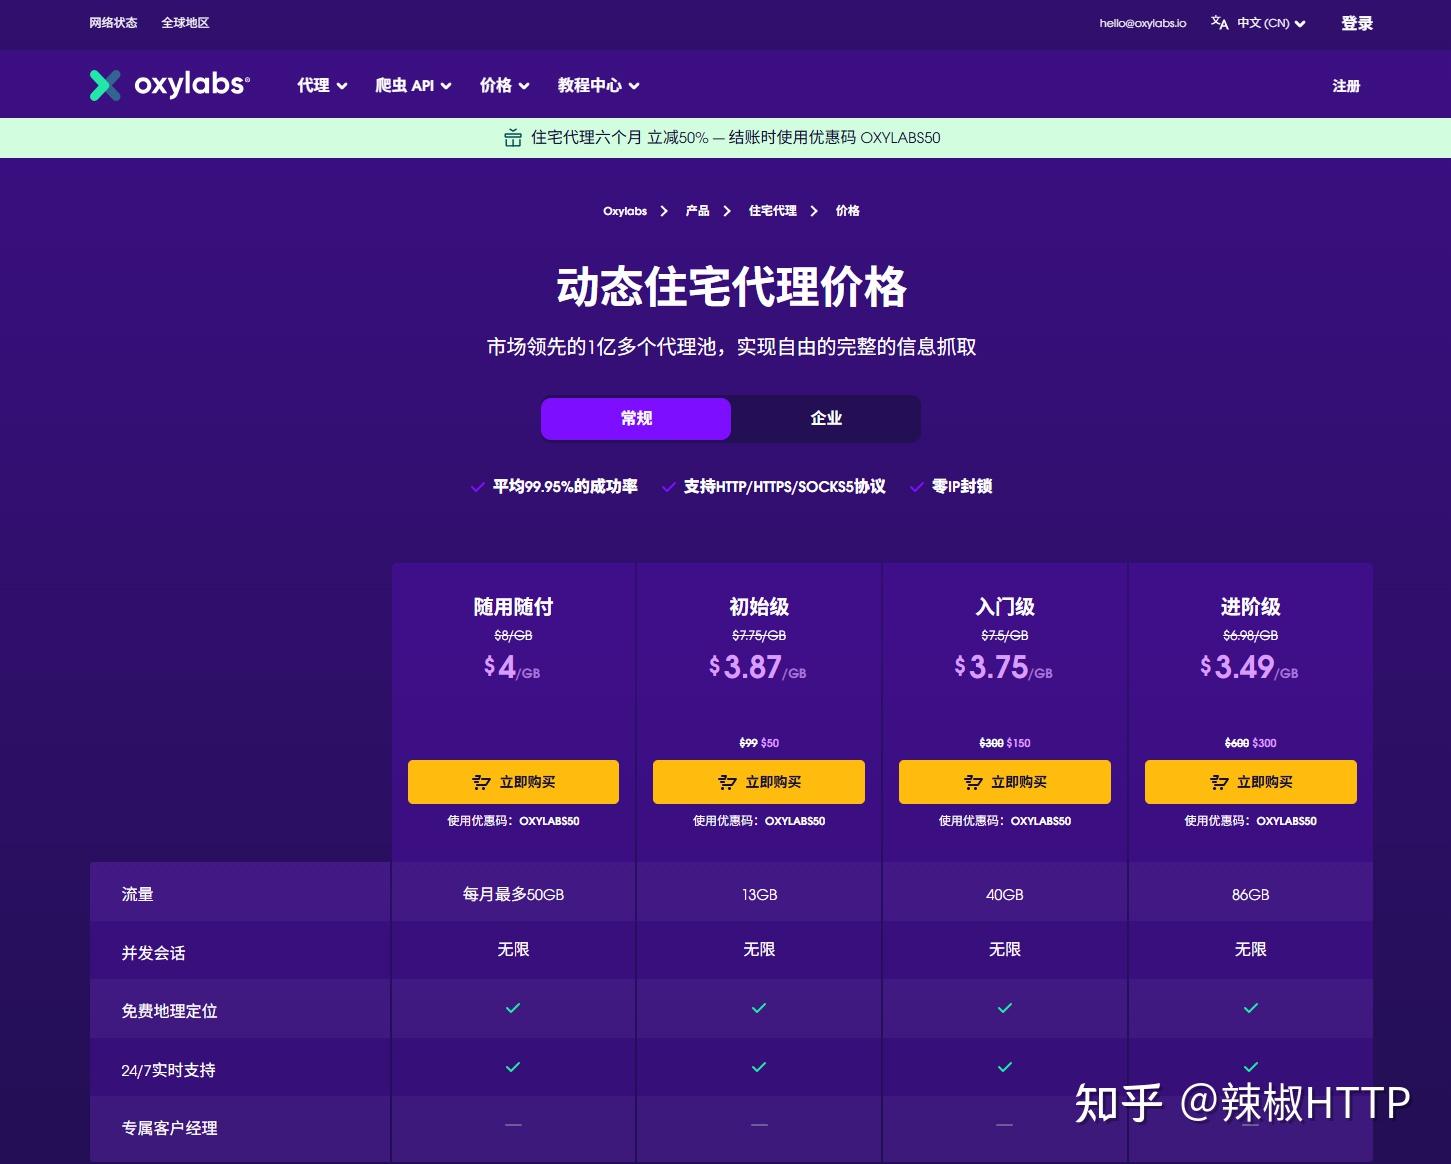Image resolution: width=1451 pixels, height=1164 pixels.
Task: Select the 常规 pricing toggle
Action: pyautogui.click(x=636, y=418)
